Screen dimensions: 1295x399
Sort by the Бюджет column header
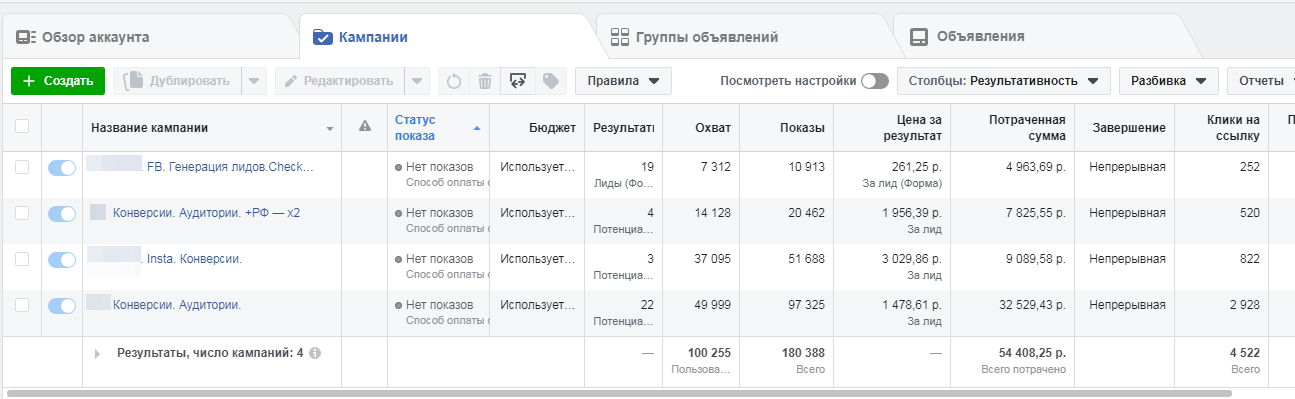coord(537,127)
